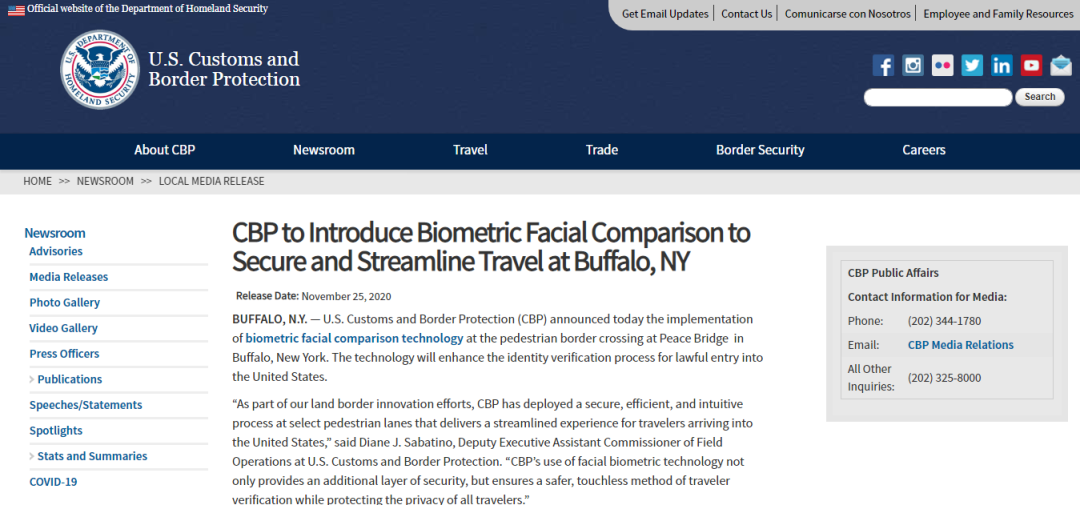Open Press Officers in the sidebar
Image resolution: width=1080 pixels, height=505 pixels.
point(64,353)
